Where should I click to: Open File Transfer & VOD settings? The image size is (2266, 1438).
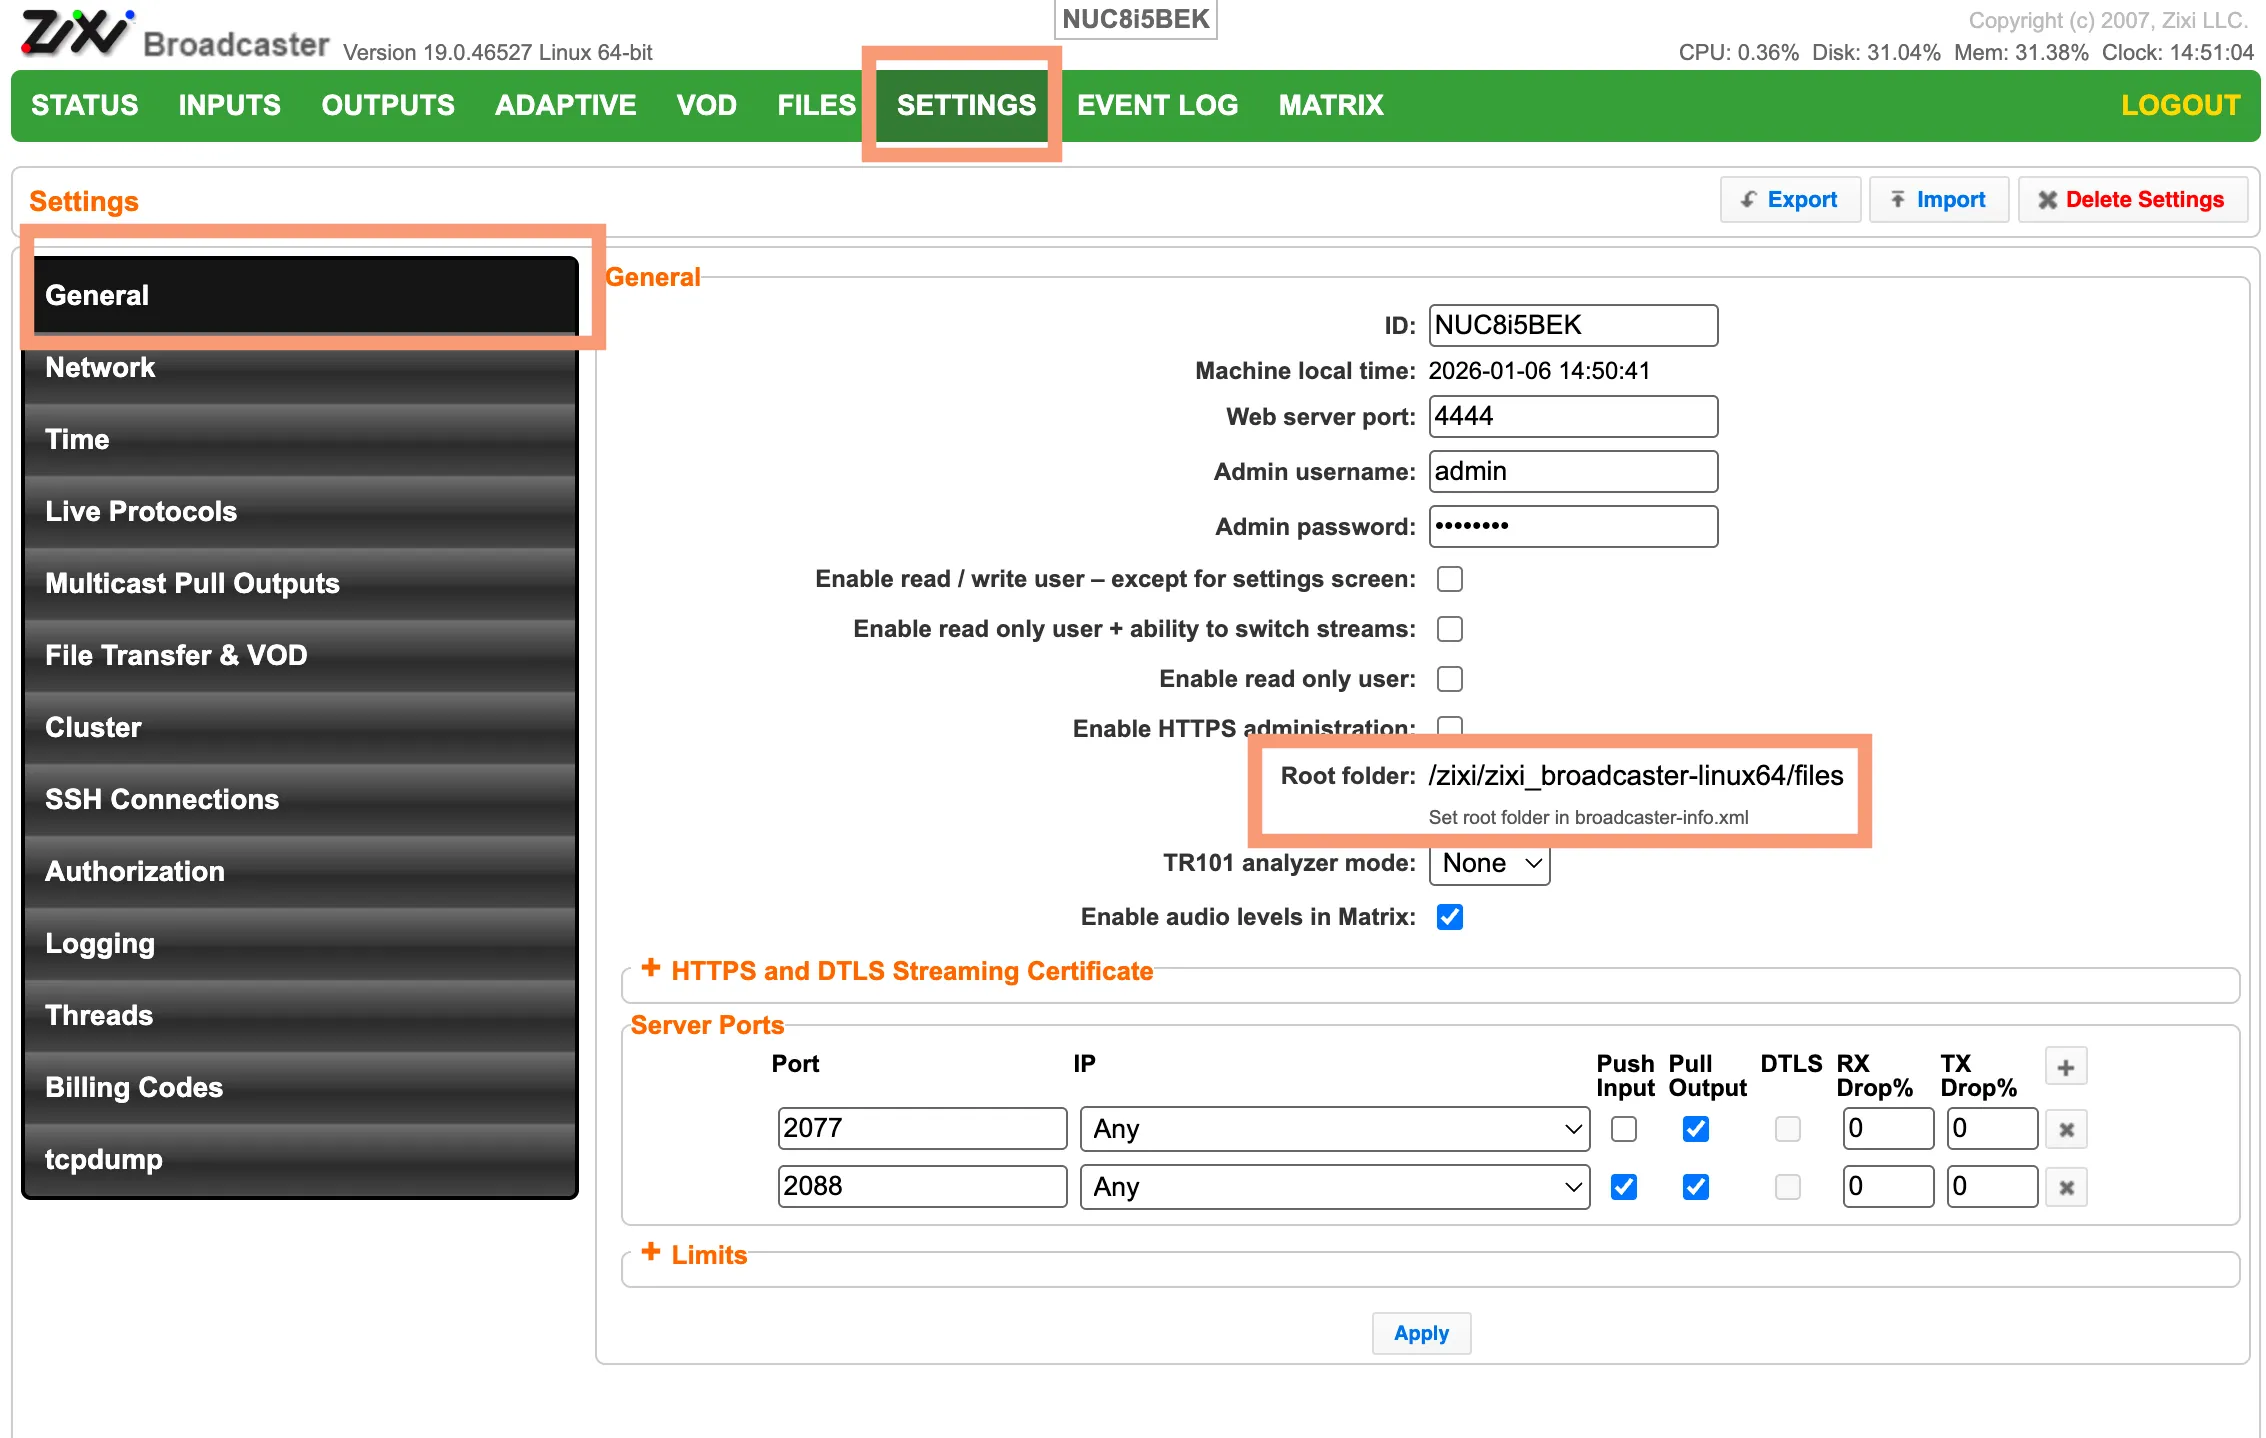[300, 656]
